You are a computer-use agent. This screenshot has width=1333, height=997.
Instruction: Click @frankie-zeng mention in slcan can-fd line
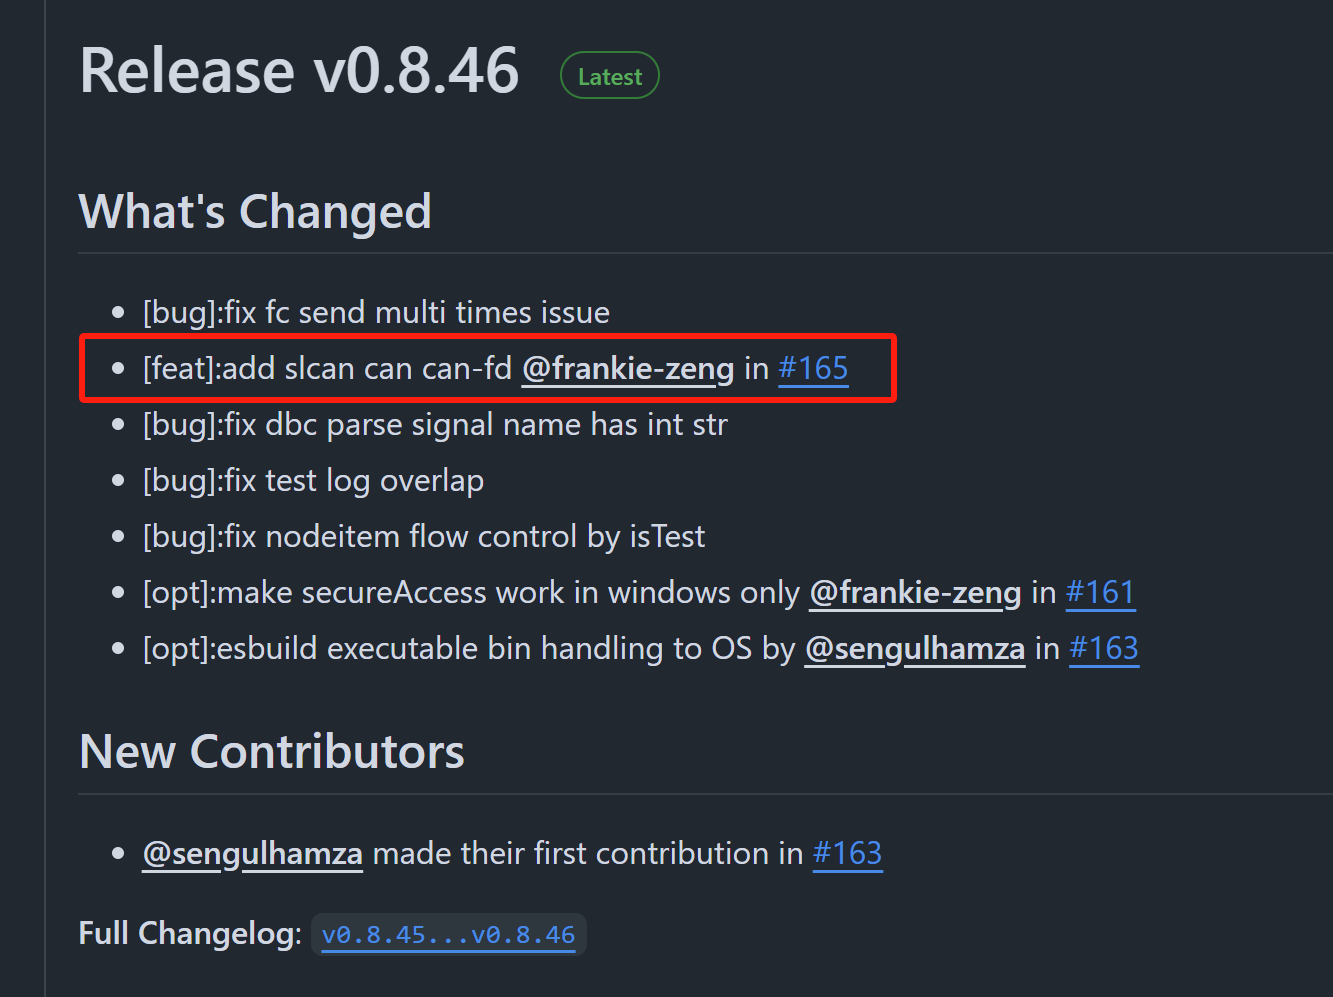[x=628, y=369]
